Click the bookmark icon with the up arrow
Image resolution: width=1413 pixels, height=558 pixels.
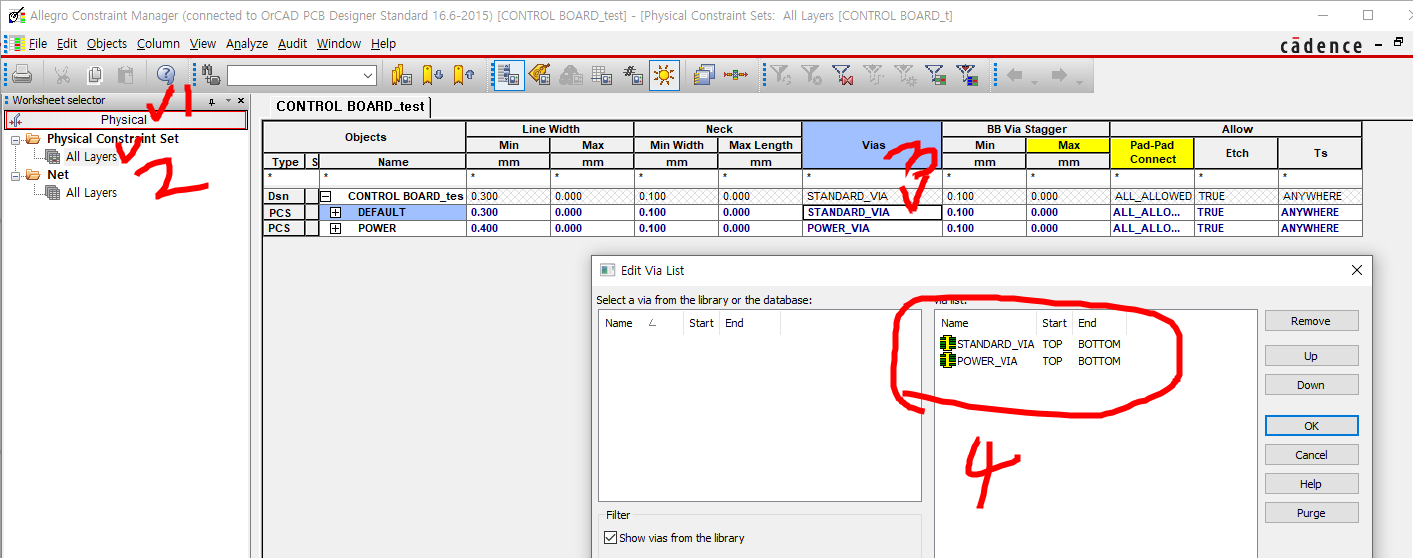tap(463, 75)
